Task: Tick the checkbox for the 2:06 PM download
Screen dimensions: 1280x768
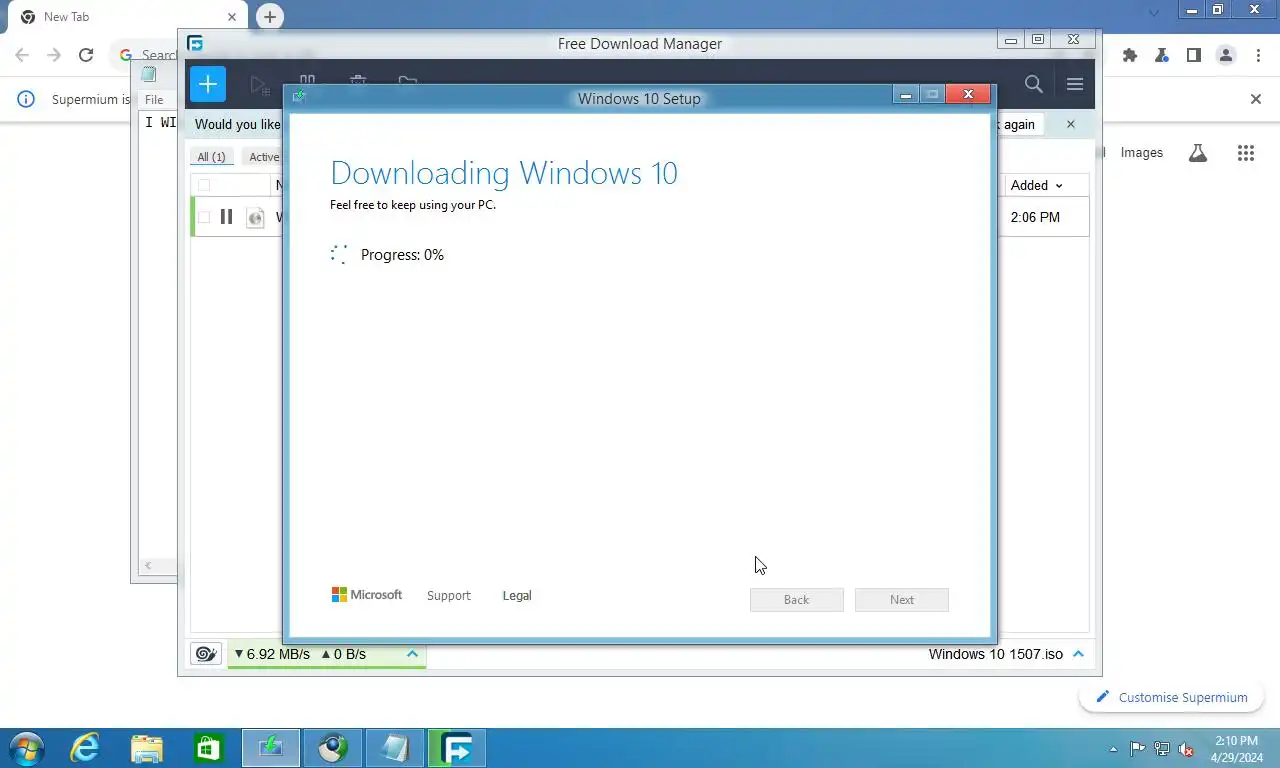Action: click(204, 217)
